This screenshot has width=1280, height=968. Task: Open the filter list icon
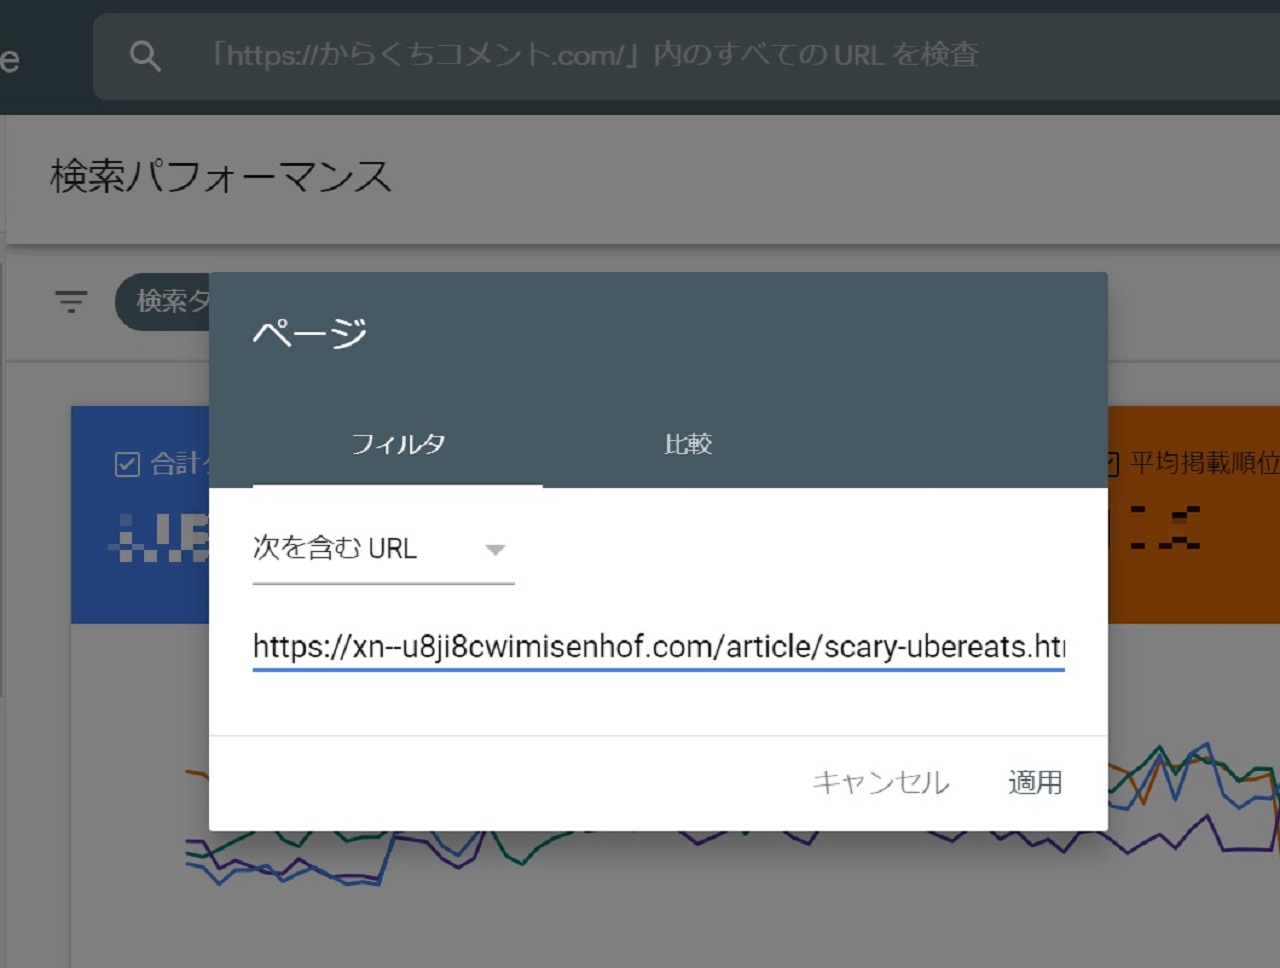(x=71, y=300)
